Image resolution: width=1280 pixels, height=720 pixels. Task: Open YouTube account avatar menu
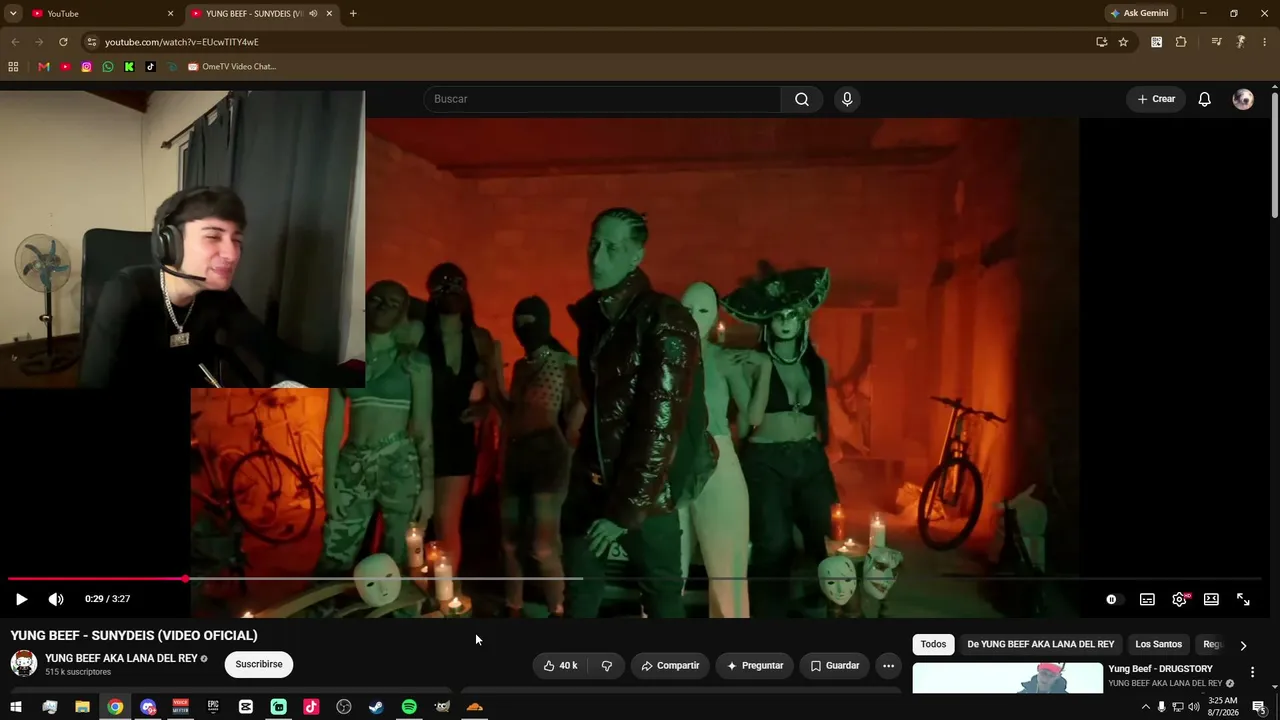[x=1243, y=99]
